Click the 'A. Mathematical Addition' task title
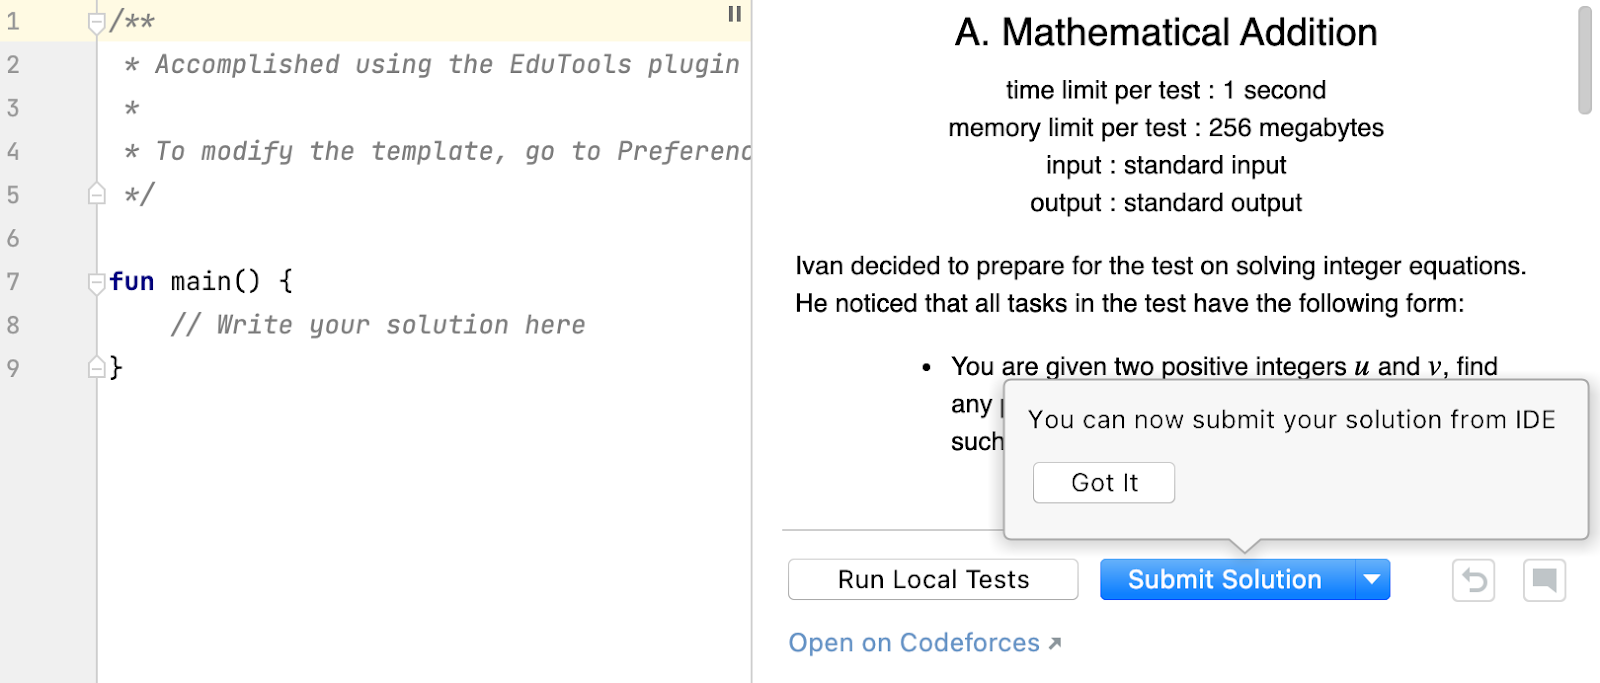This screenshot has width=1600, height=683. point(1165,33)
